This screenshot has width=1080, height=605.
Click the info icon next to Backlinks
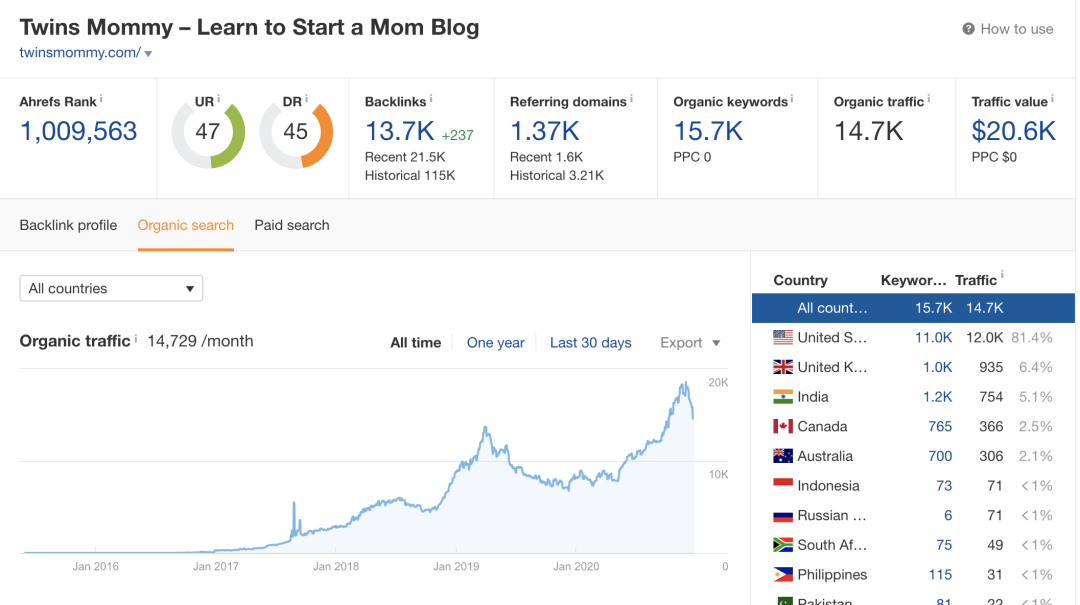point(431,99)
